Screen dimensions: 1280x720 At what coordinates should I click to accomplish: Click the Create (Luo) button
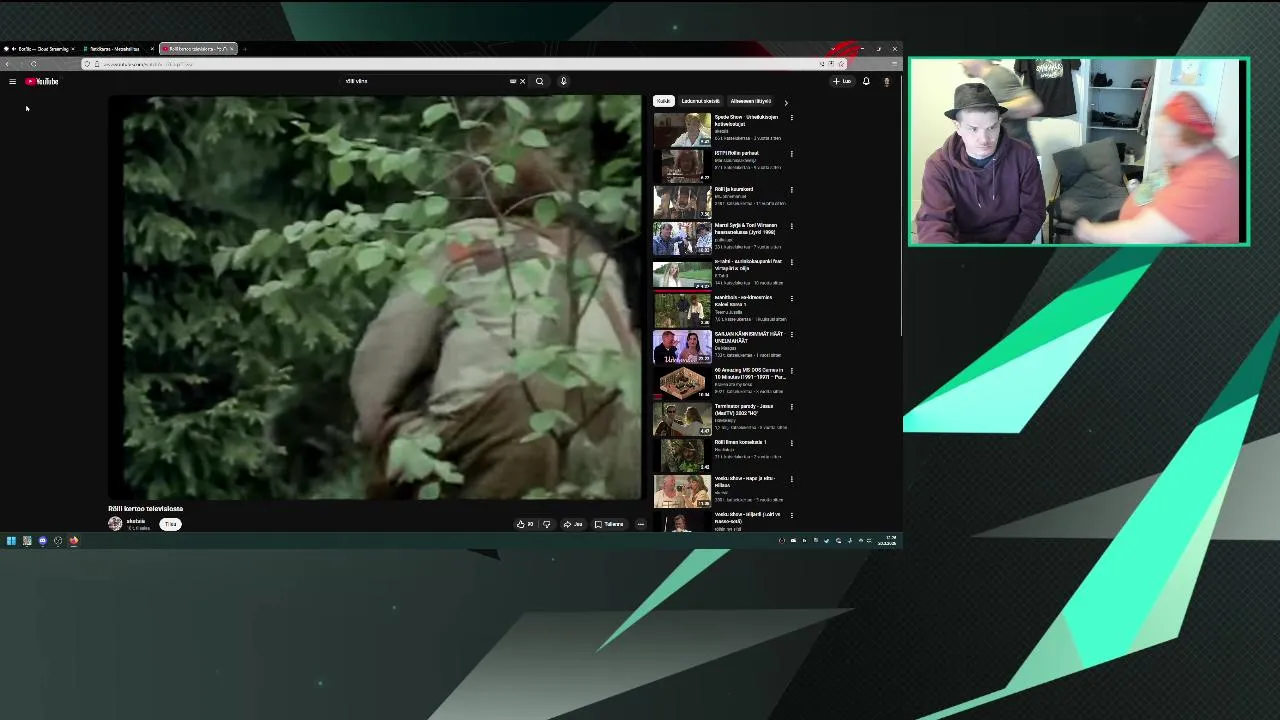pyautogui.click(x=842, y=82)
